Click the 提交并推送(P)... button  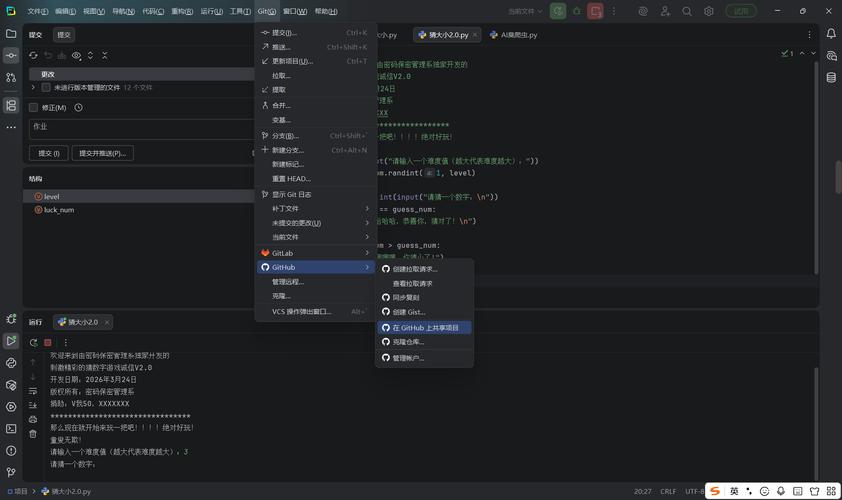tap(103, 153)
